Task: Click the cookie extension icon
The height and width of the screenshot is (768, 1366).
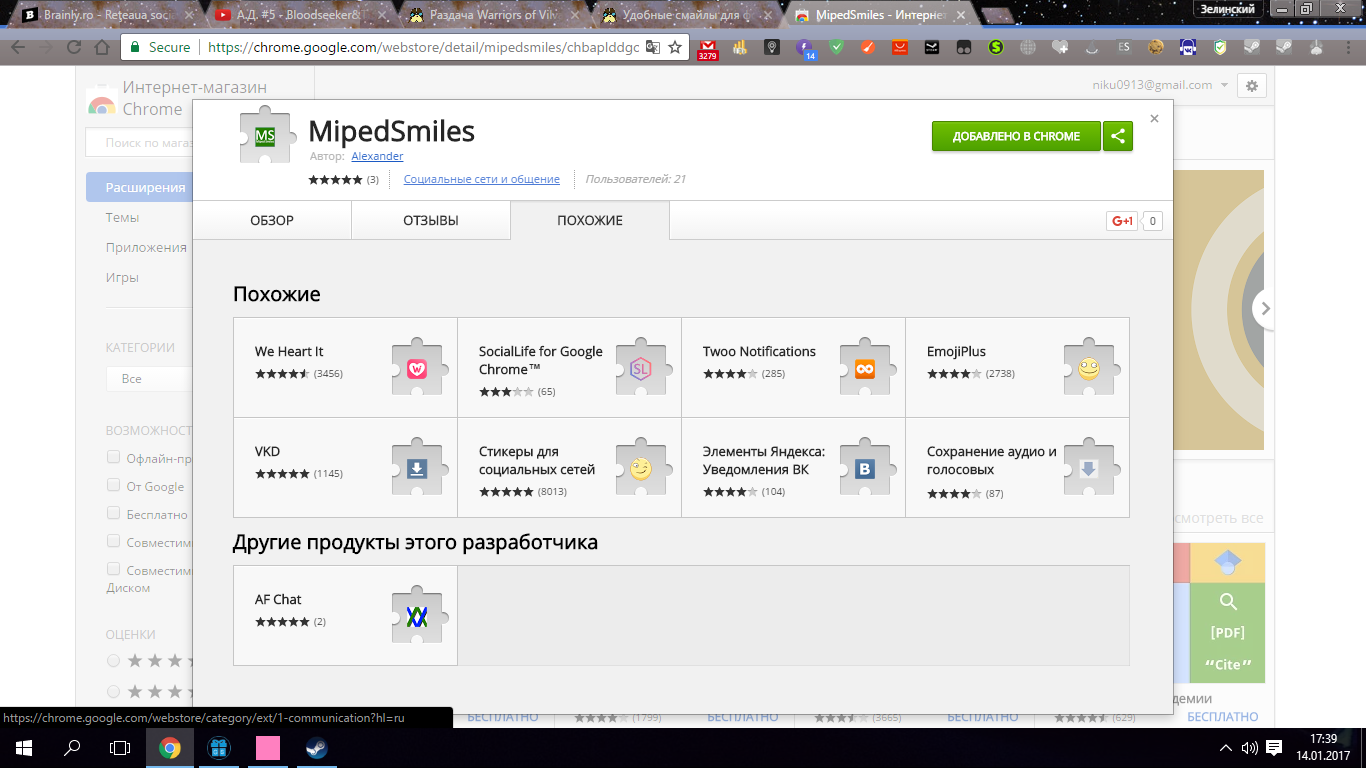Action: 1156,47
